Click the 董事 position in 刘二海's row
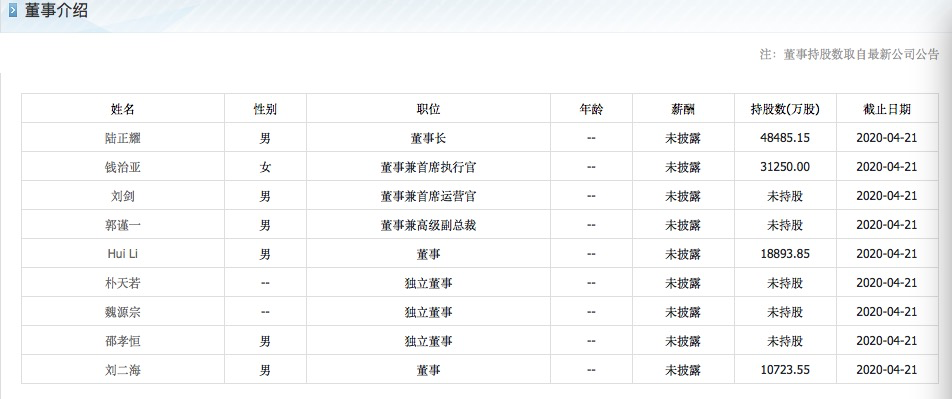This screenshot has width=952, height=399. point(428,370)
